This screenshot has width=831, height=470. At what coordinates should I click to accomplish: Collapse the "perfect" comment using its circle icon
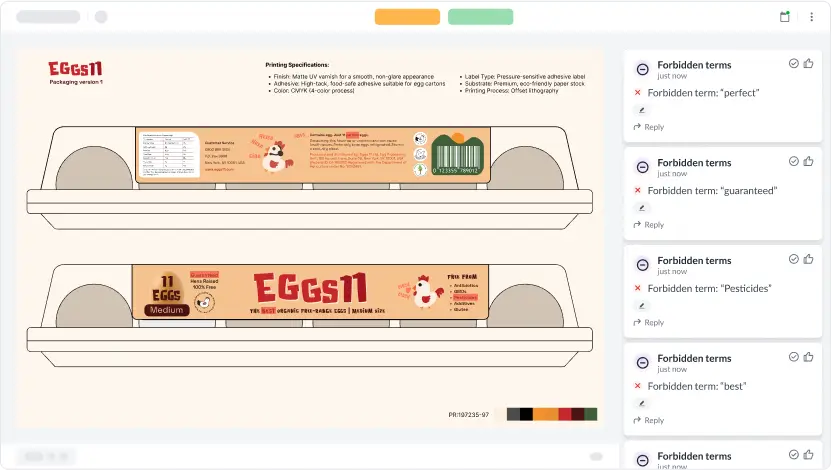(x=642, y=69)
